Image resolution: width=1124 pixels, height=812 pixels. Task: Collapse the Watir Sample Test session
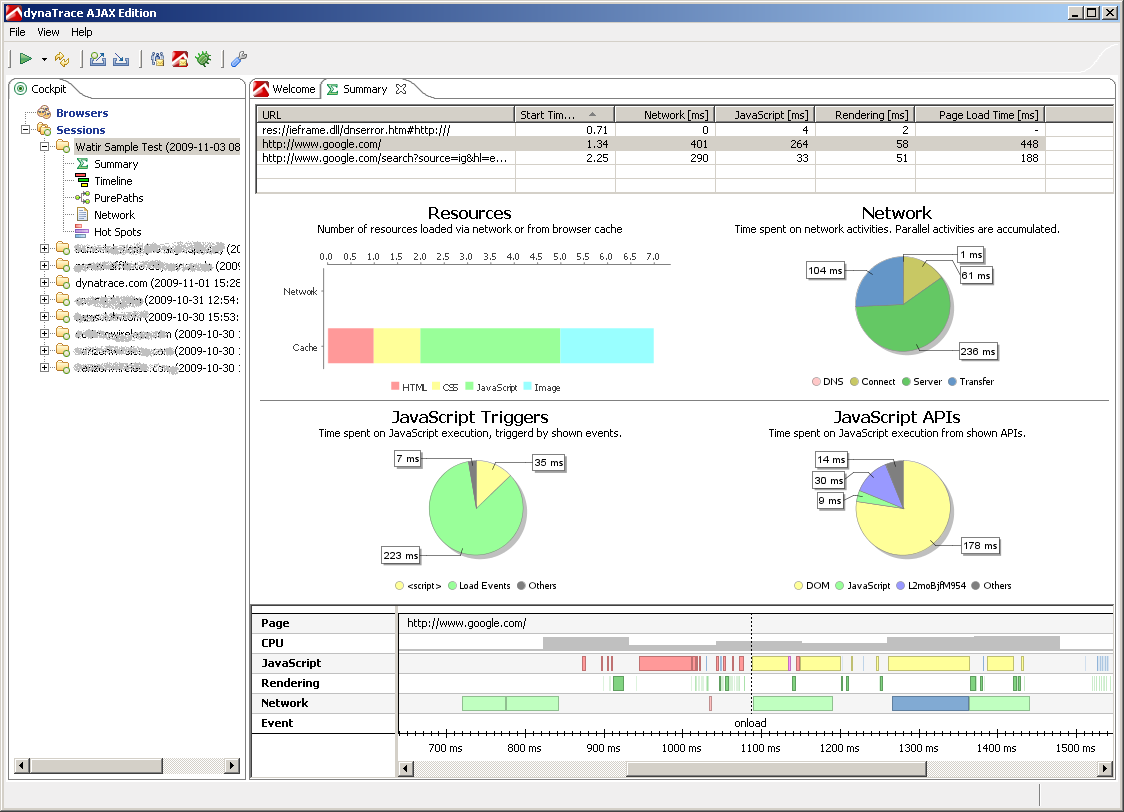pyautogui.click(x=44, y=147)
